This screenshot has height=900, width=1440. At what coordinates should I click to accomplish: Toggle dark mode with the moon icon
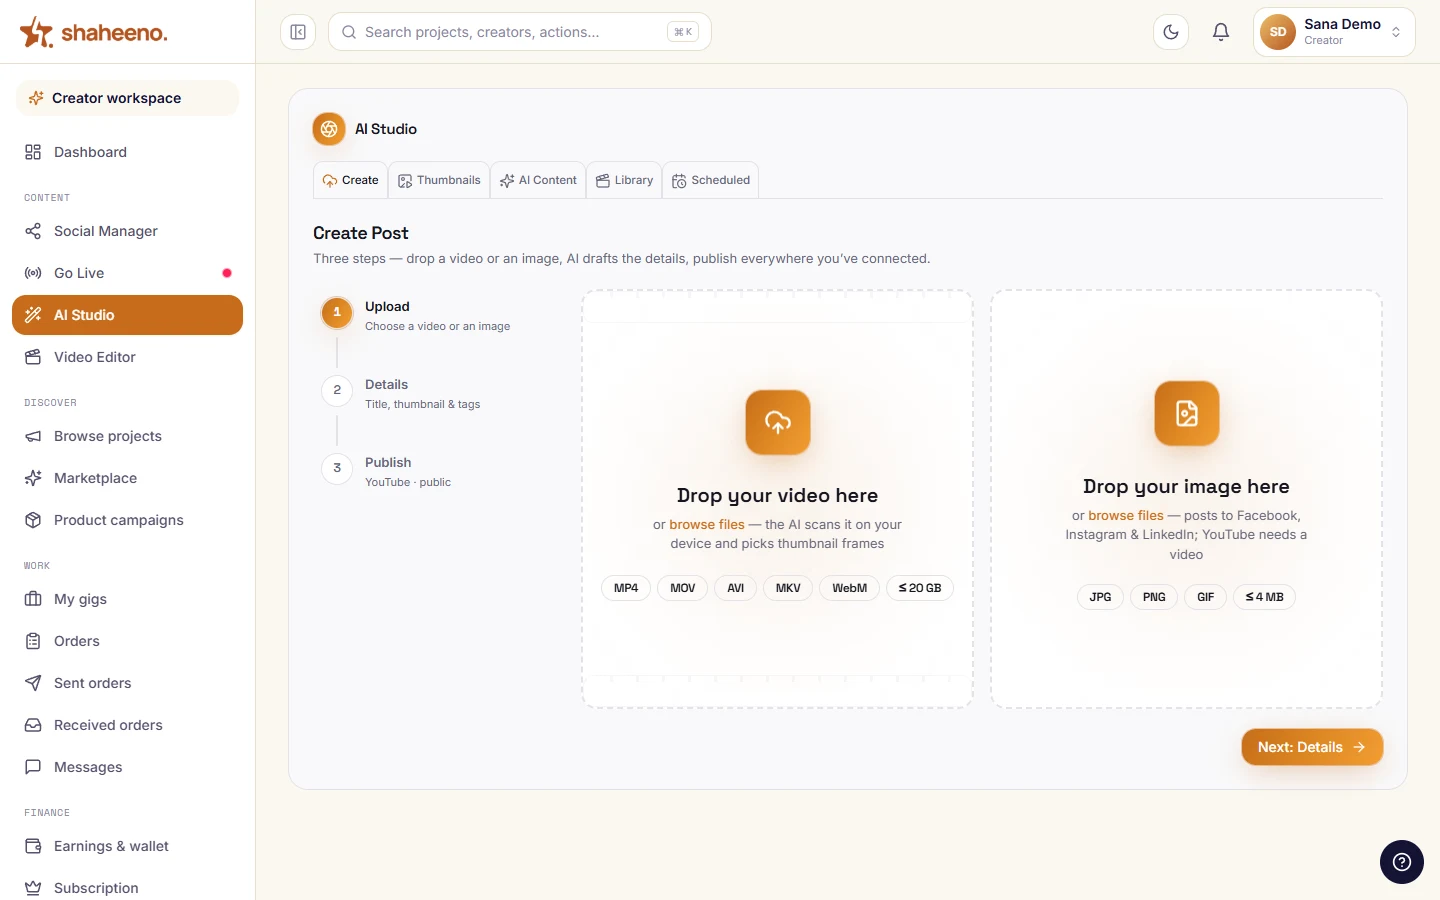point(1171,32)
